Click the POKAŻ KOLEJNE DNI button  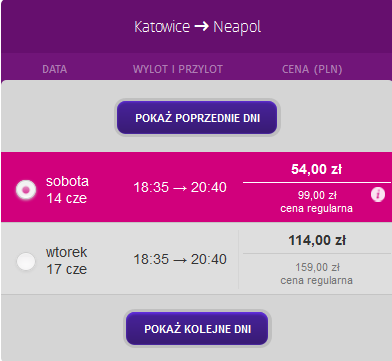(x=197, y=329)
